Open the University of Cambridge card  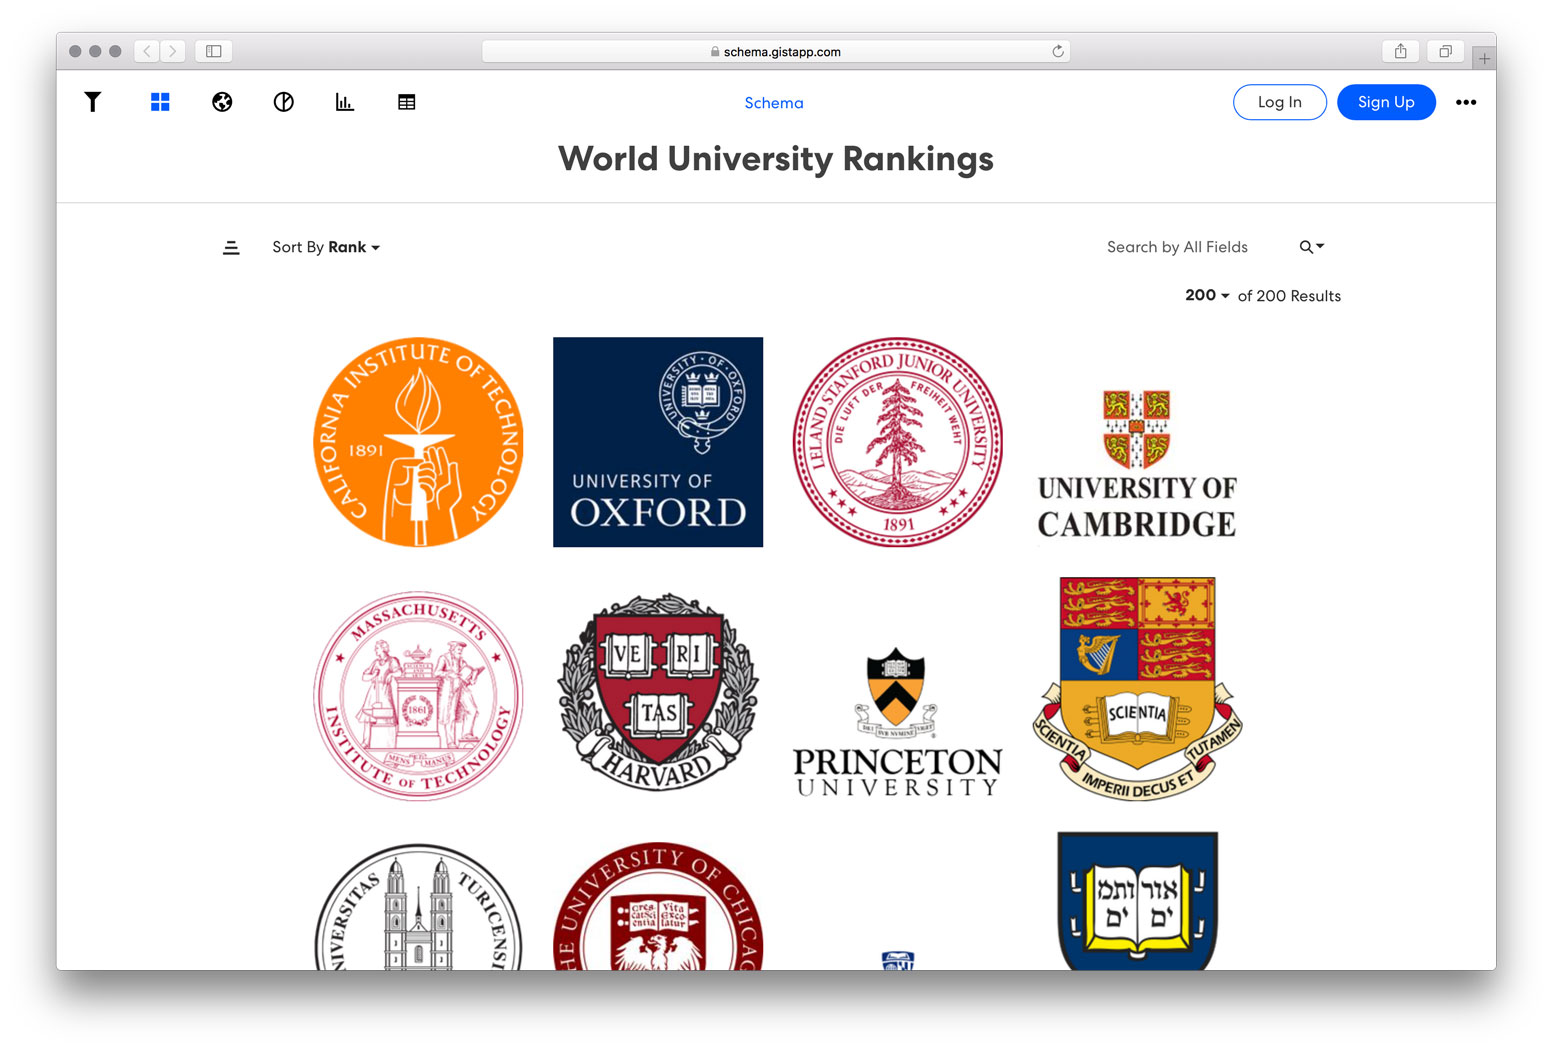coord(1137,464)
